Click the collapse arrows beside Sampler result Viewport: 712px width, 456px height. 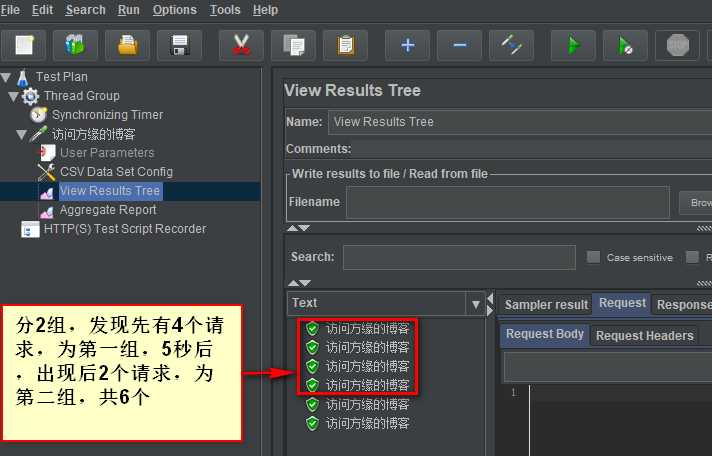click(x=490, y=304)
